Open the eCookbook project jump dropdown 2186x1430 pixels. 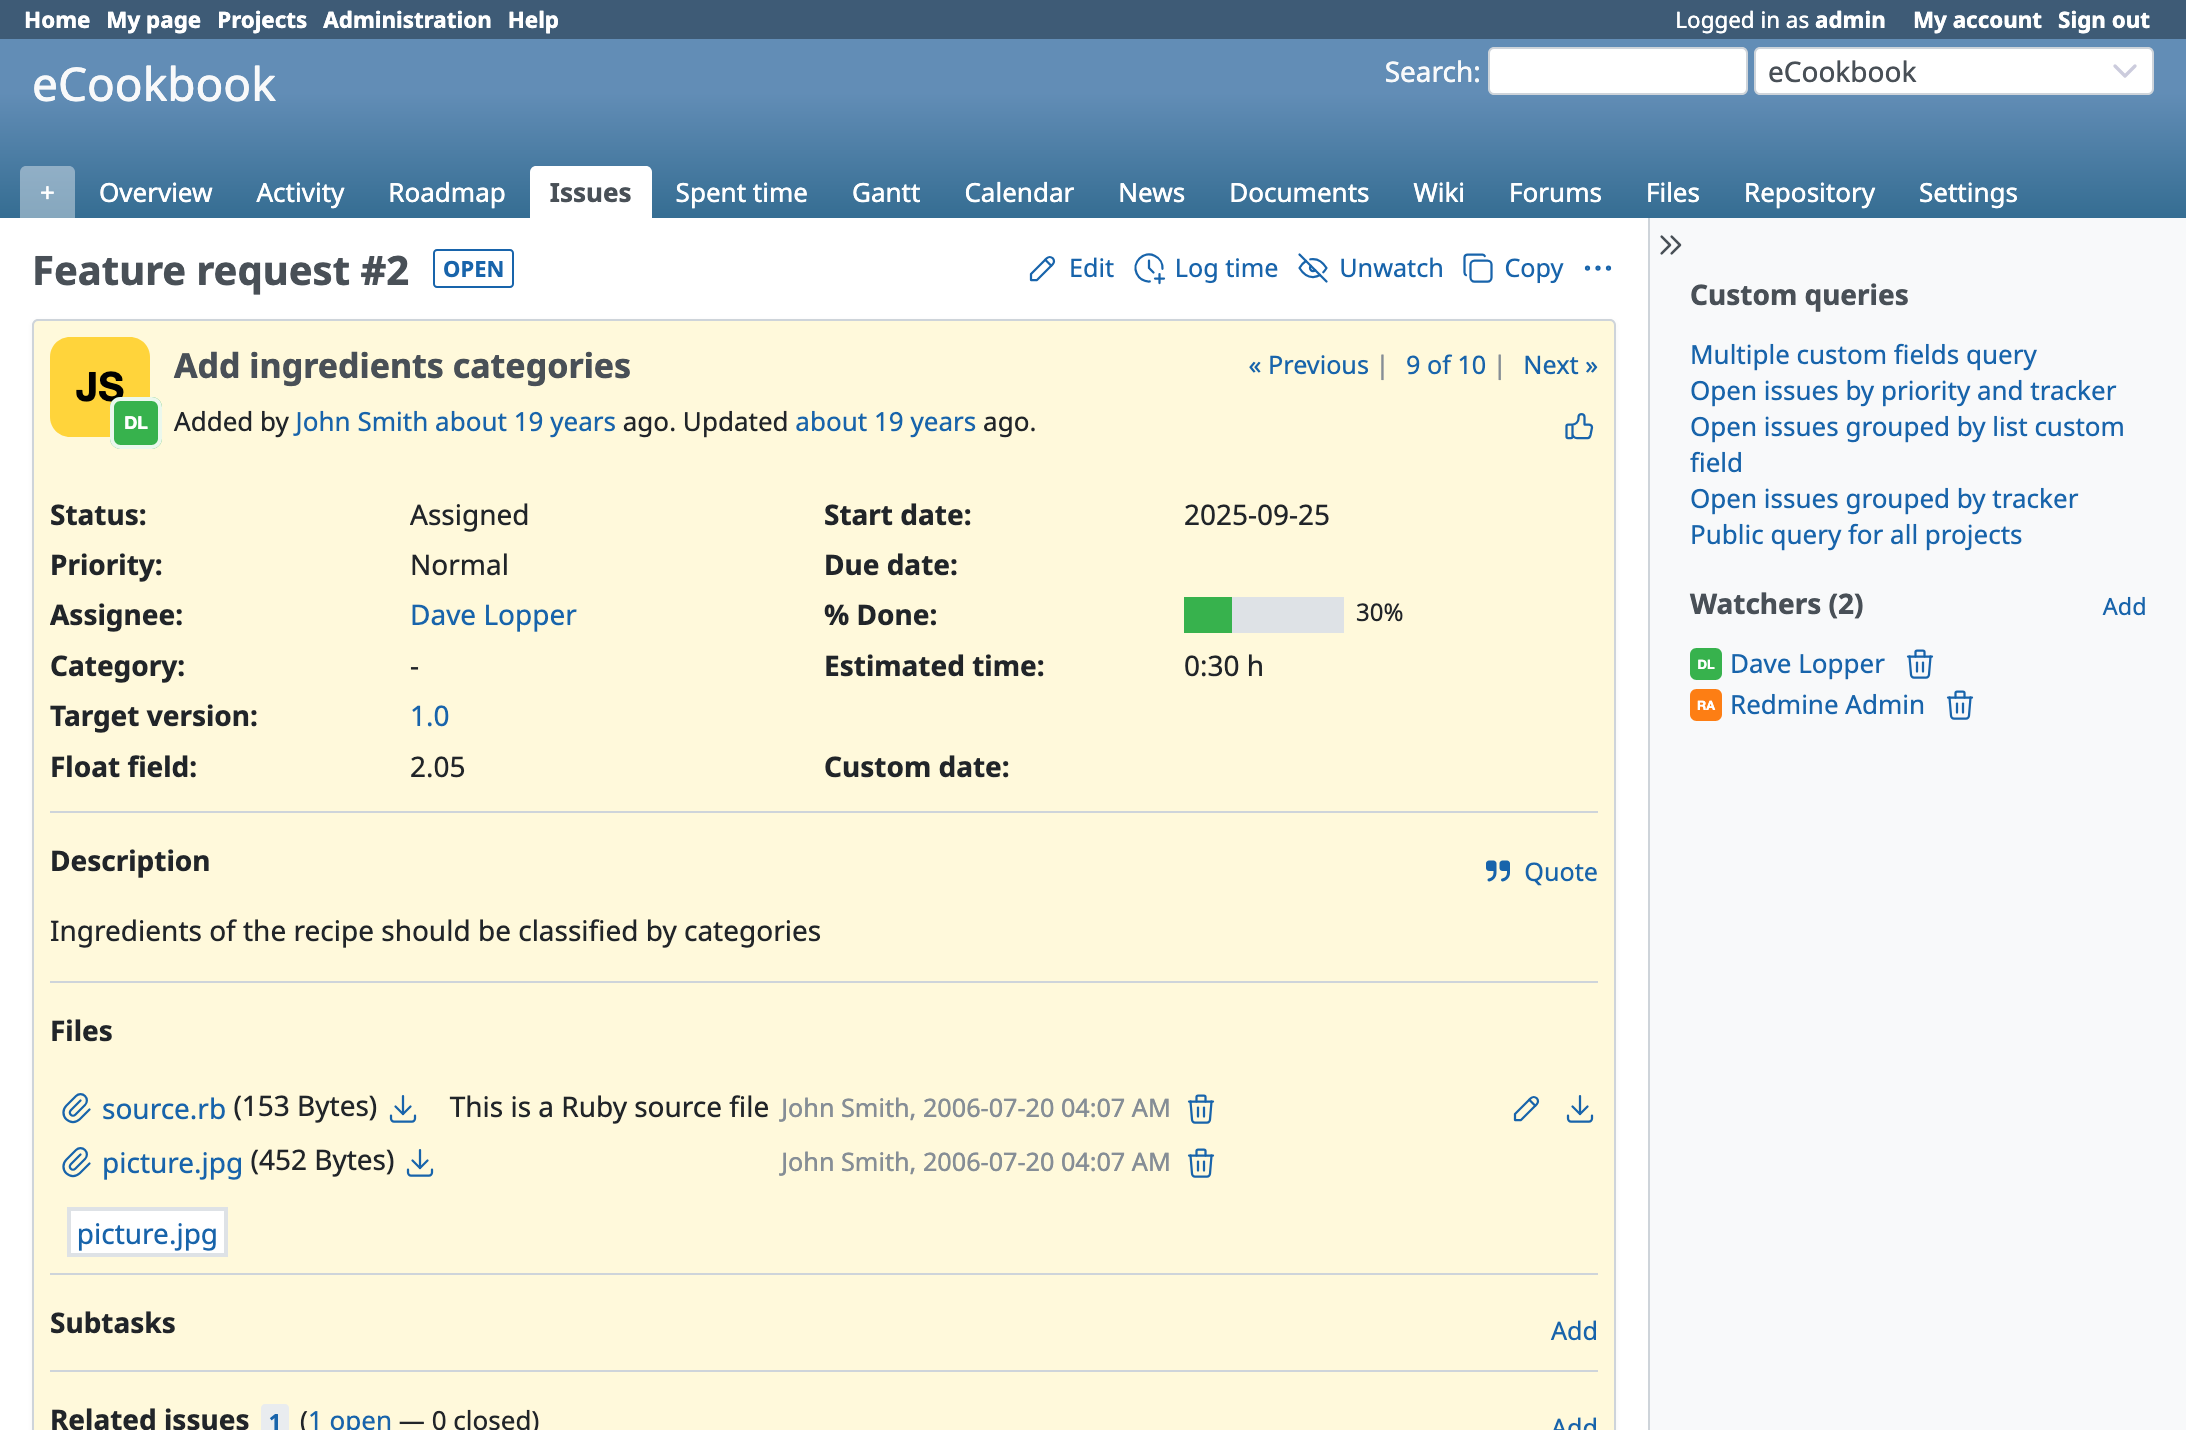[x=1952, y=72]
